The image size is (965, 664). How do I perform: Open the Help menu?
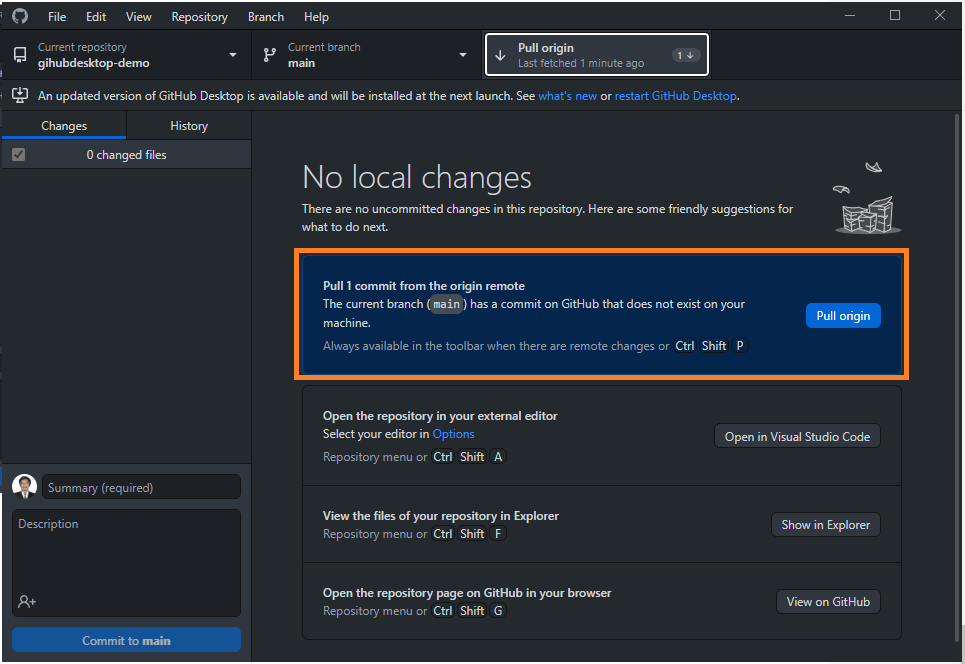pos(316,17)
